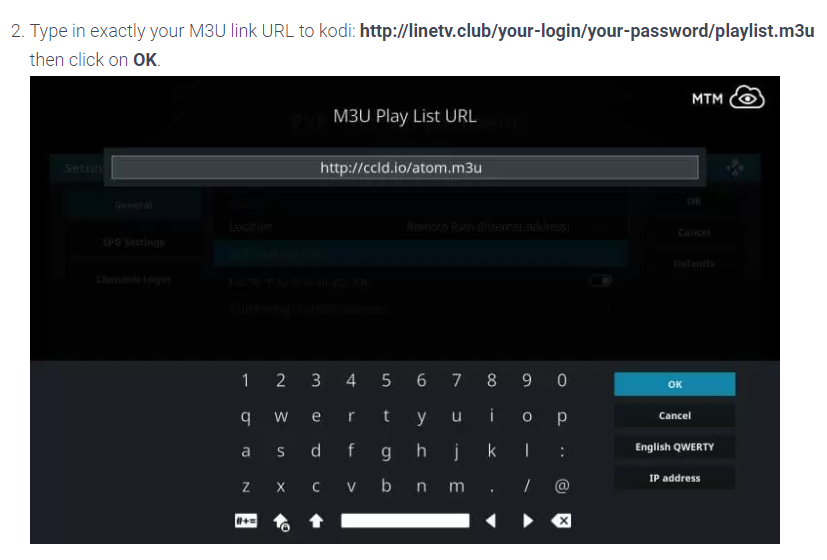The image size is (827, 560).
Task: Click the OK button on keyboard panel
Action: coord(674,384)
